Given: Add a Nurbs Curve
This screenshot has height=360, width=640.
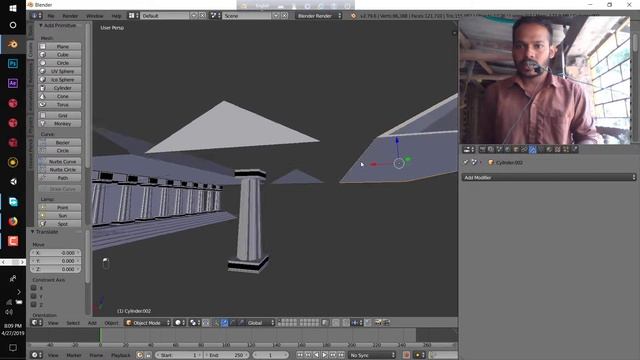Looking at the screenshot, I should (x=60, y=162).
